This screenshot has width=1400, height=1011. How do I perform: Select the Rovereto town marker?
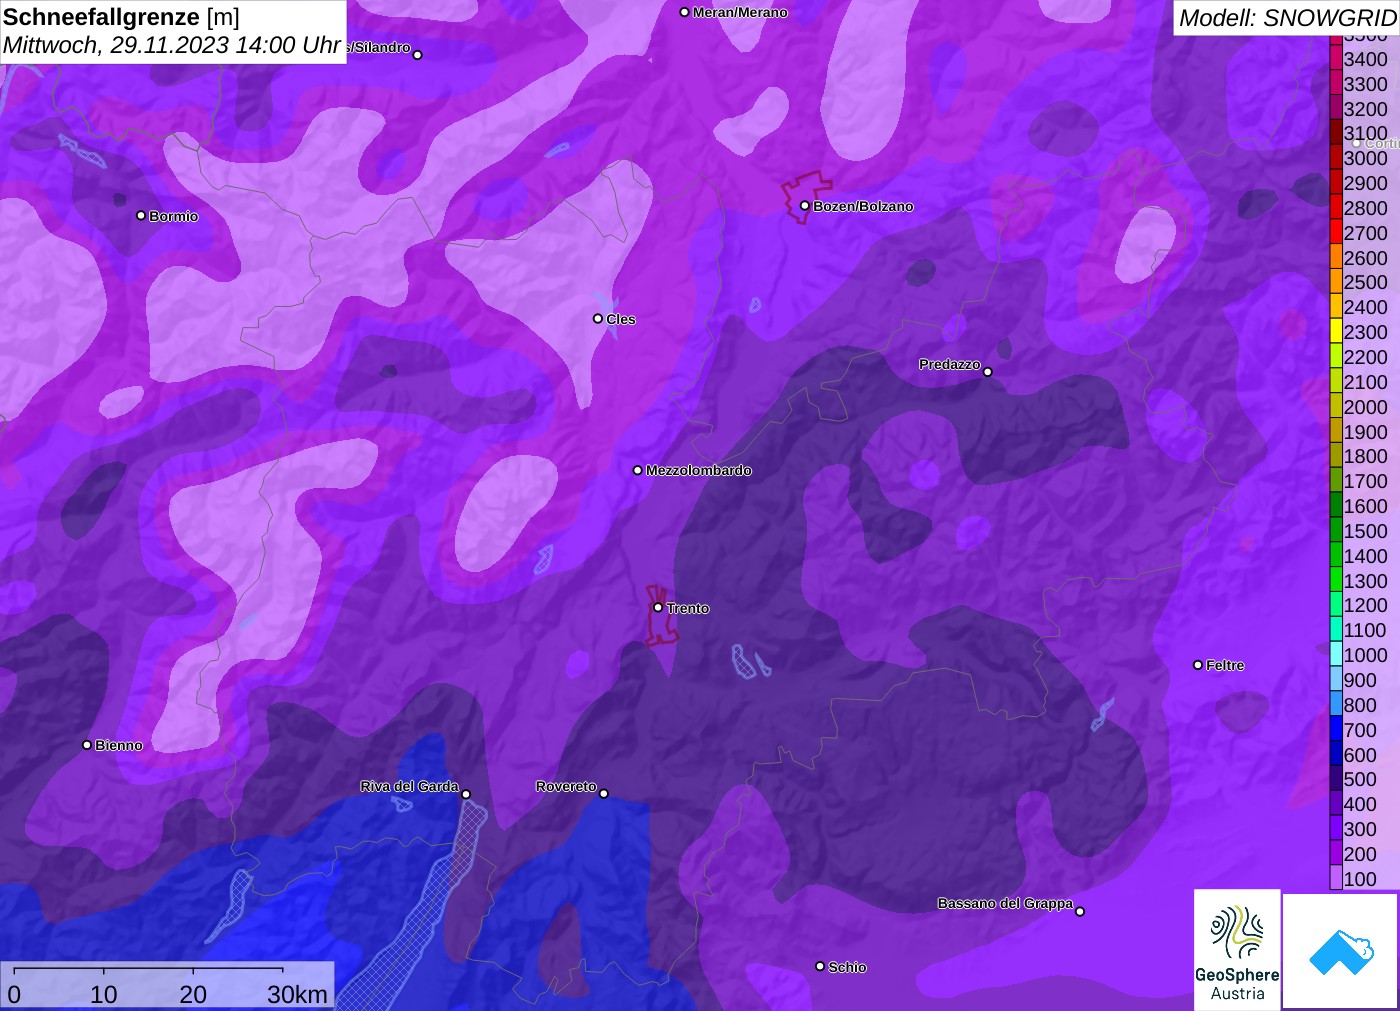604,793
